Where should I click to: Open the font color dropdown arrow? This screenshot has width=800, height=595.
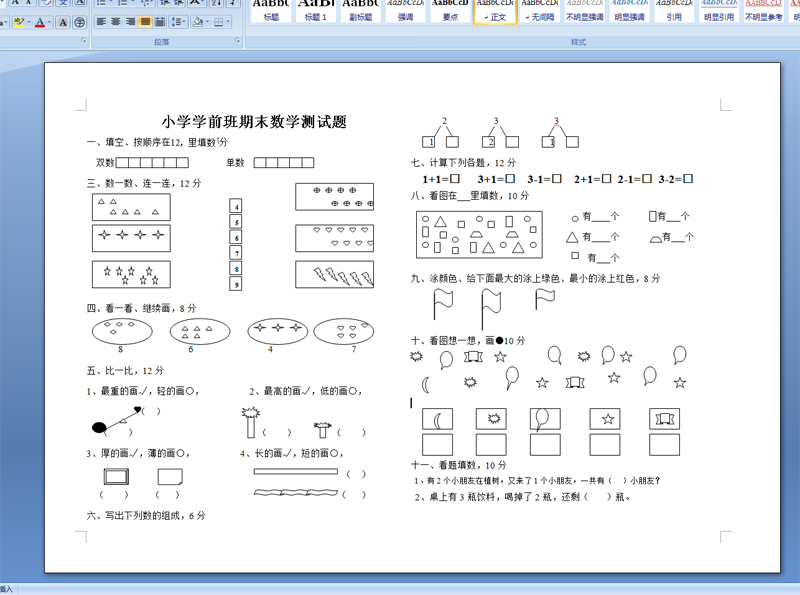(x=49, y=22)
